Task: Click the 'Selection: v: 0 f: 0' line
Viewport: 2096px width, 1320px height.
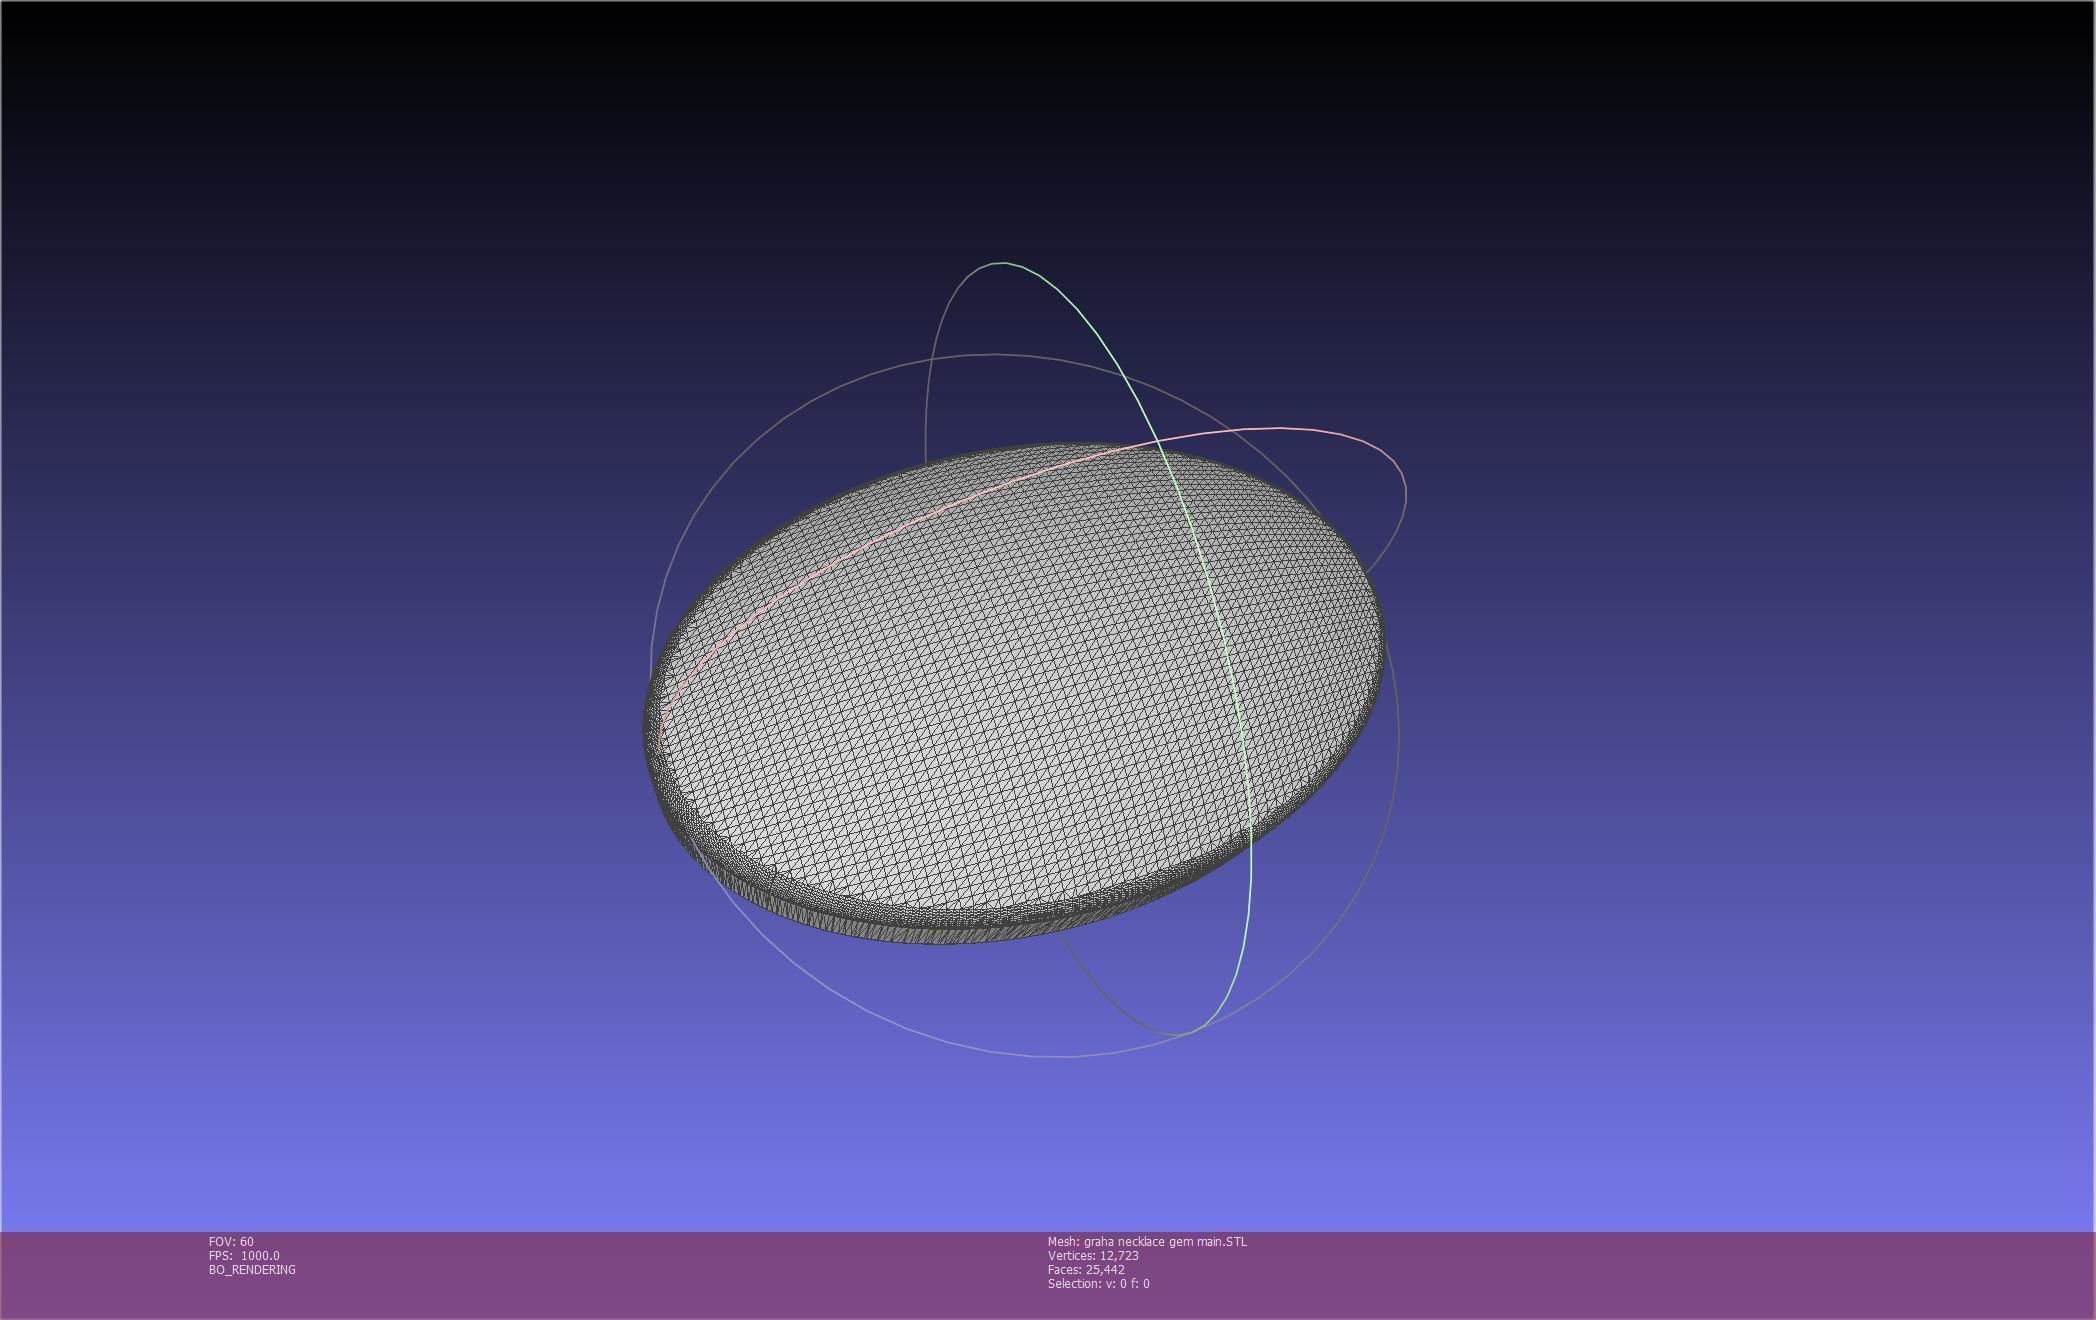Action: click(1099, 1284)
